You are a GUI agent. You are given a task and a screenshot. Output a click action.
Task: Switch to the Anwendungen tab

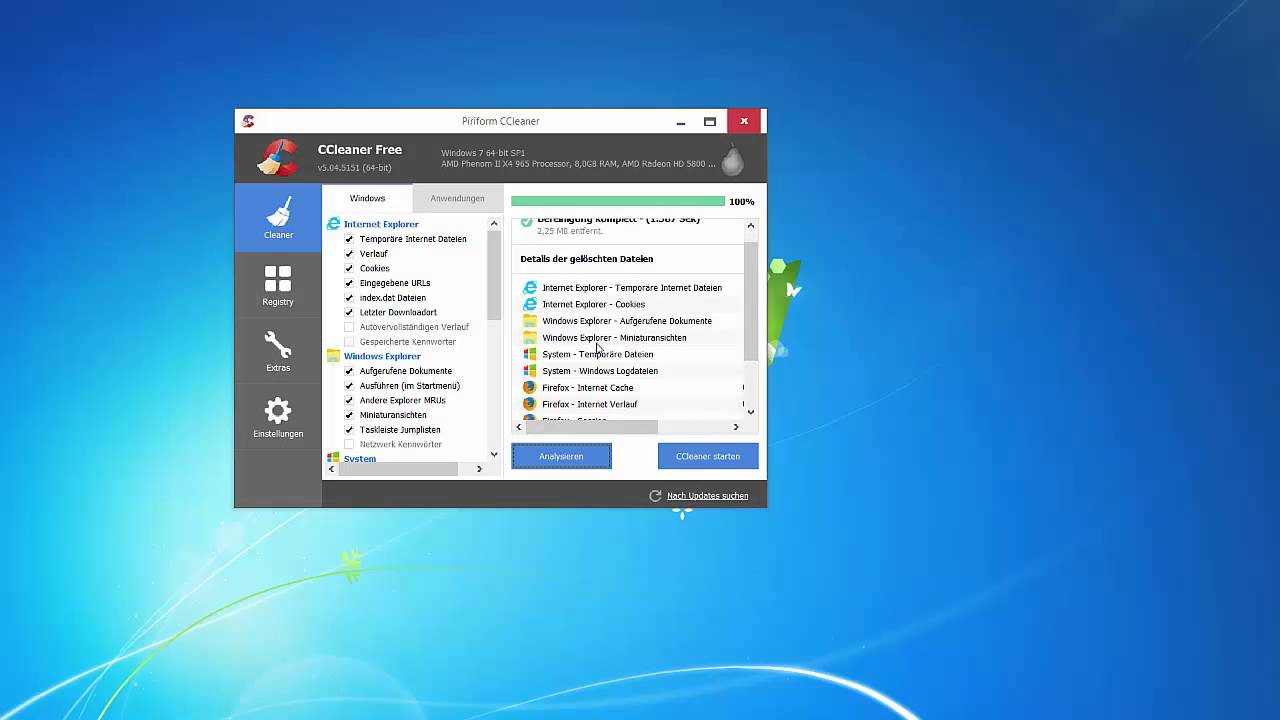point(457,198)
